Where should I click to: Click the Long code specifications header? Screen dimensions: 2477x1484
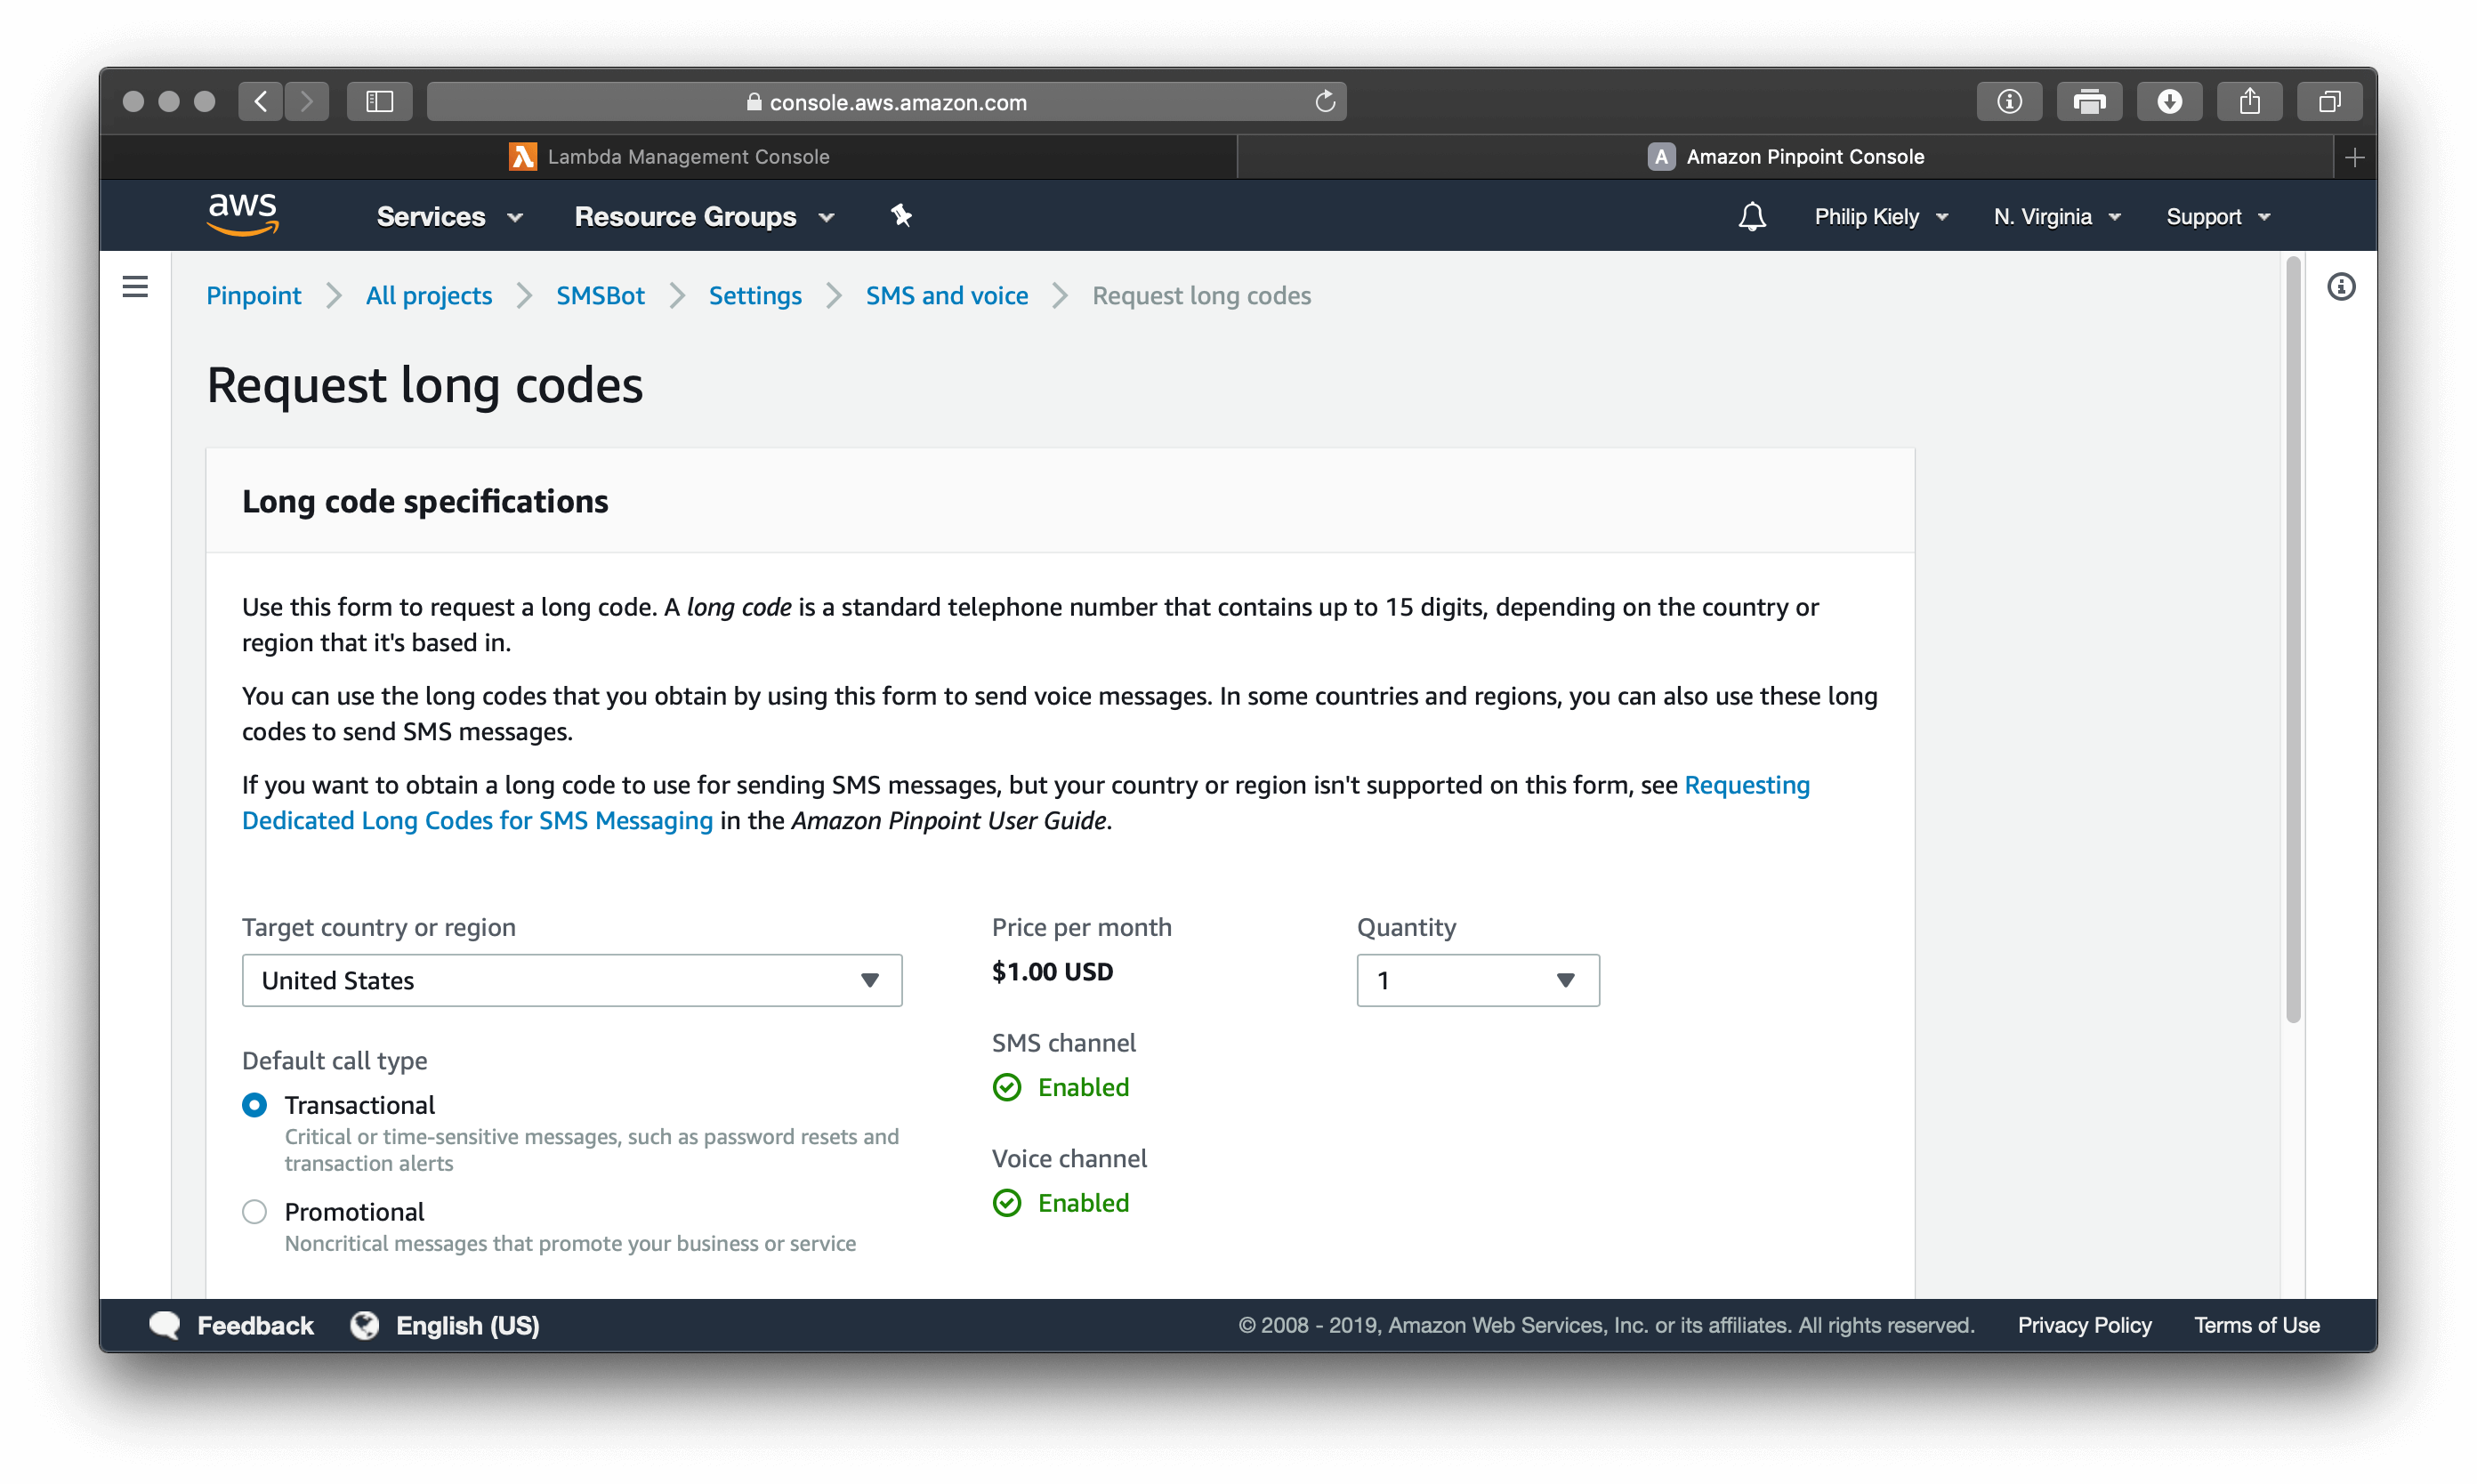425,501
